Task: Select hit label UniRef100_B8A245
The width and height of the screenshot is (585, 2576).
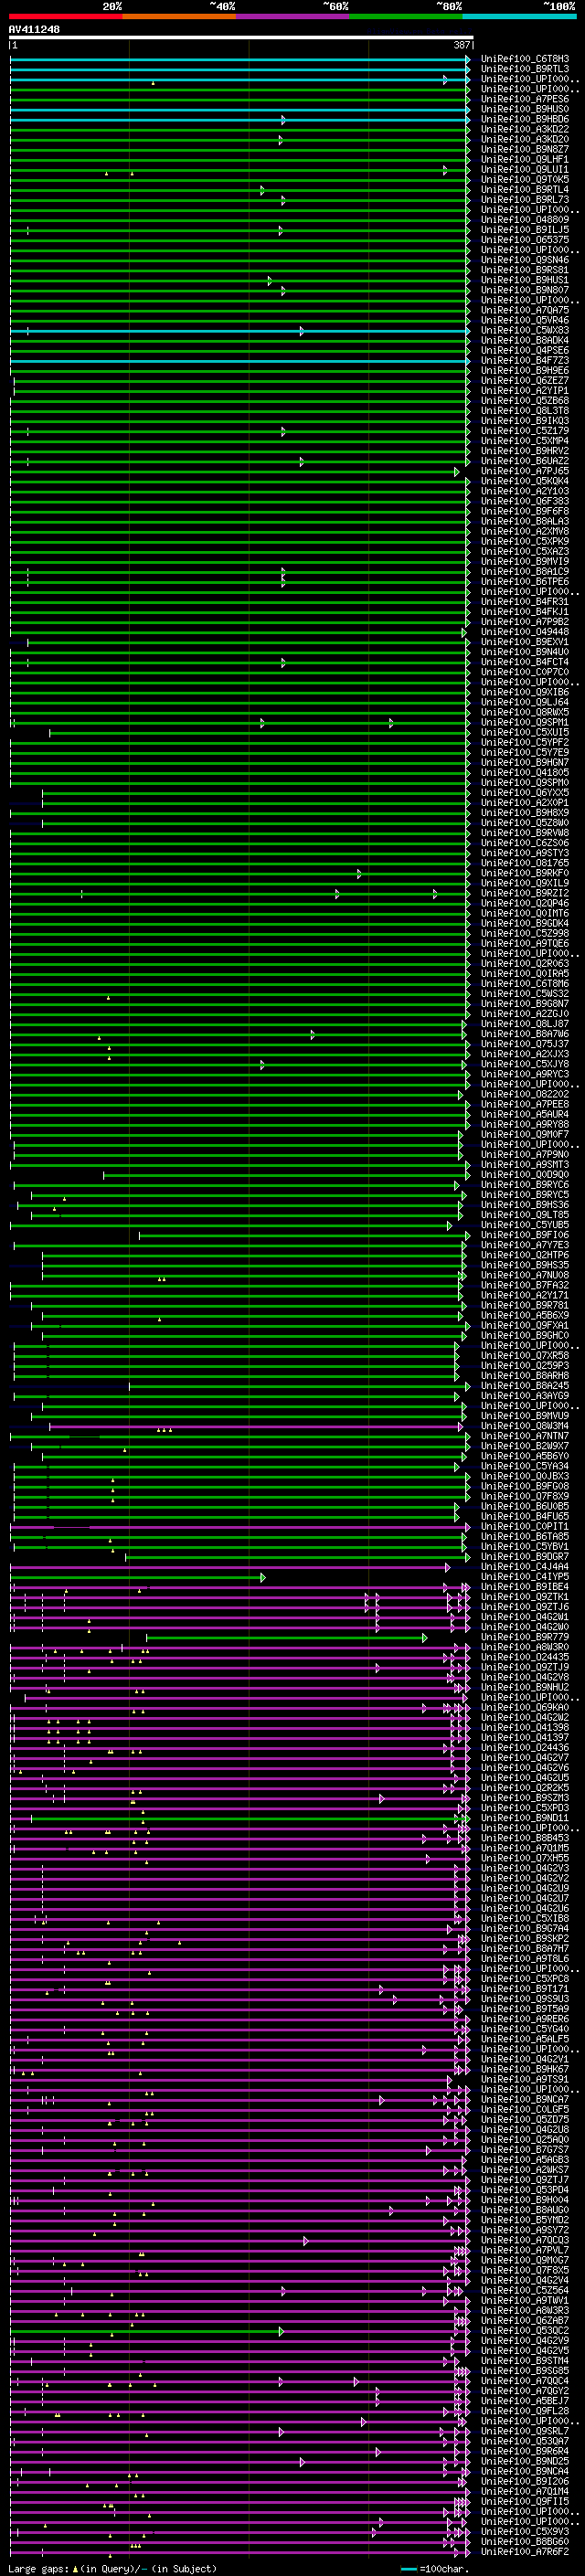Action: [x=525, y=1387]
